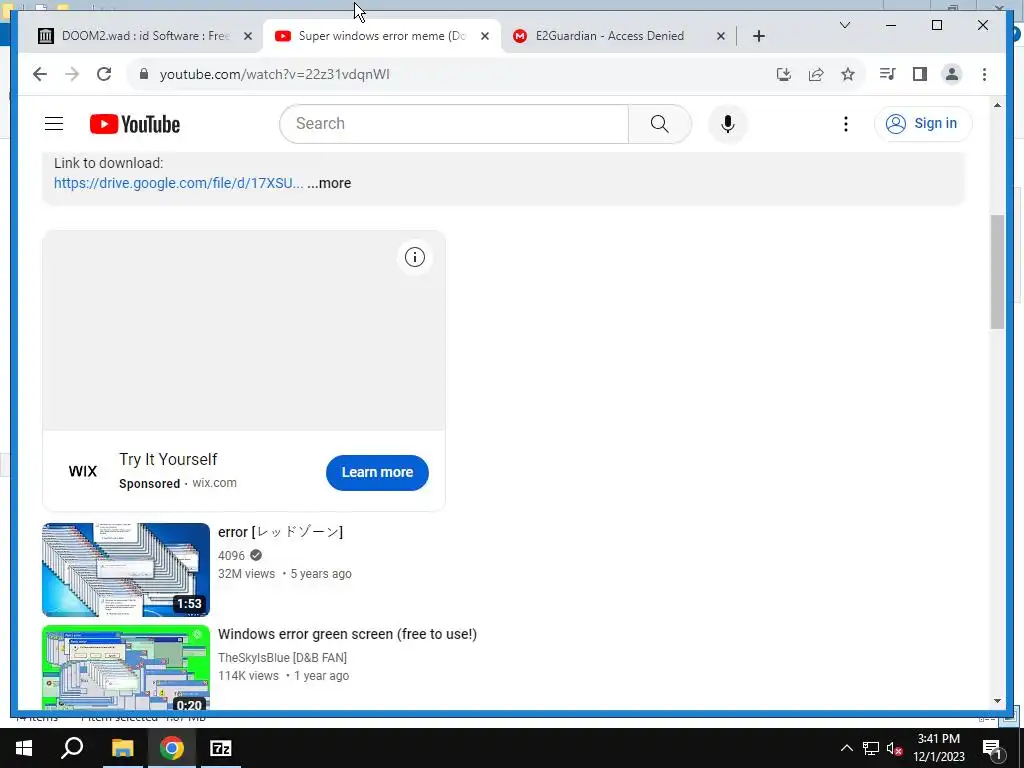This screenshot has height=768, width=1024.
Task: Click the ad info icon
Action: click(x=415, y=257)
